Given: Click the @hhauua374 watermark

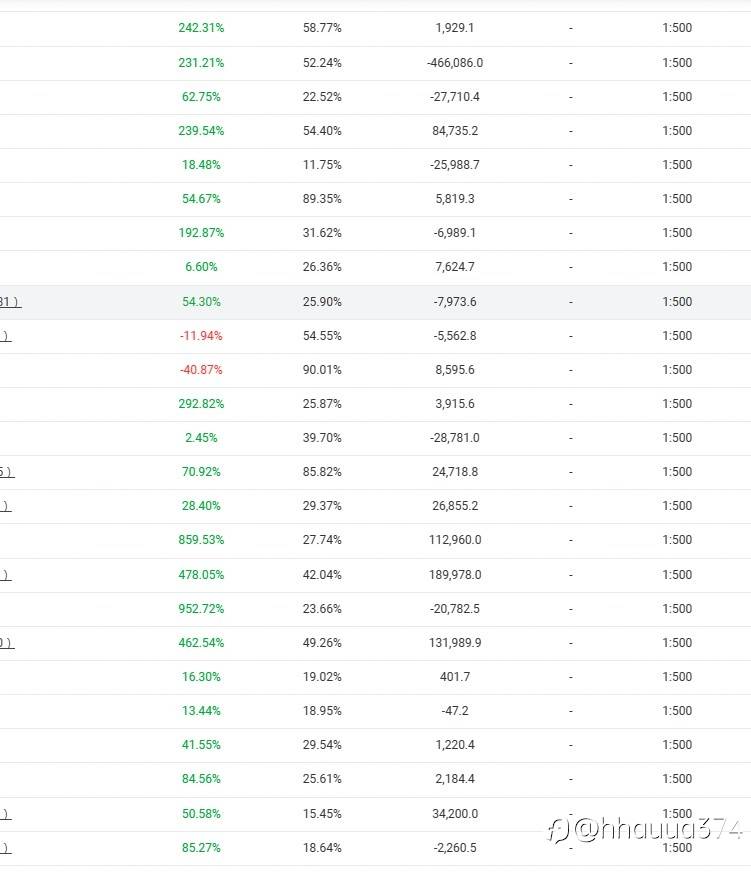Looking at the screenshot, I should (x=645, y=829).
